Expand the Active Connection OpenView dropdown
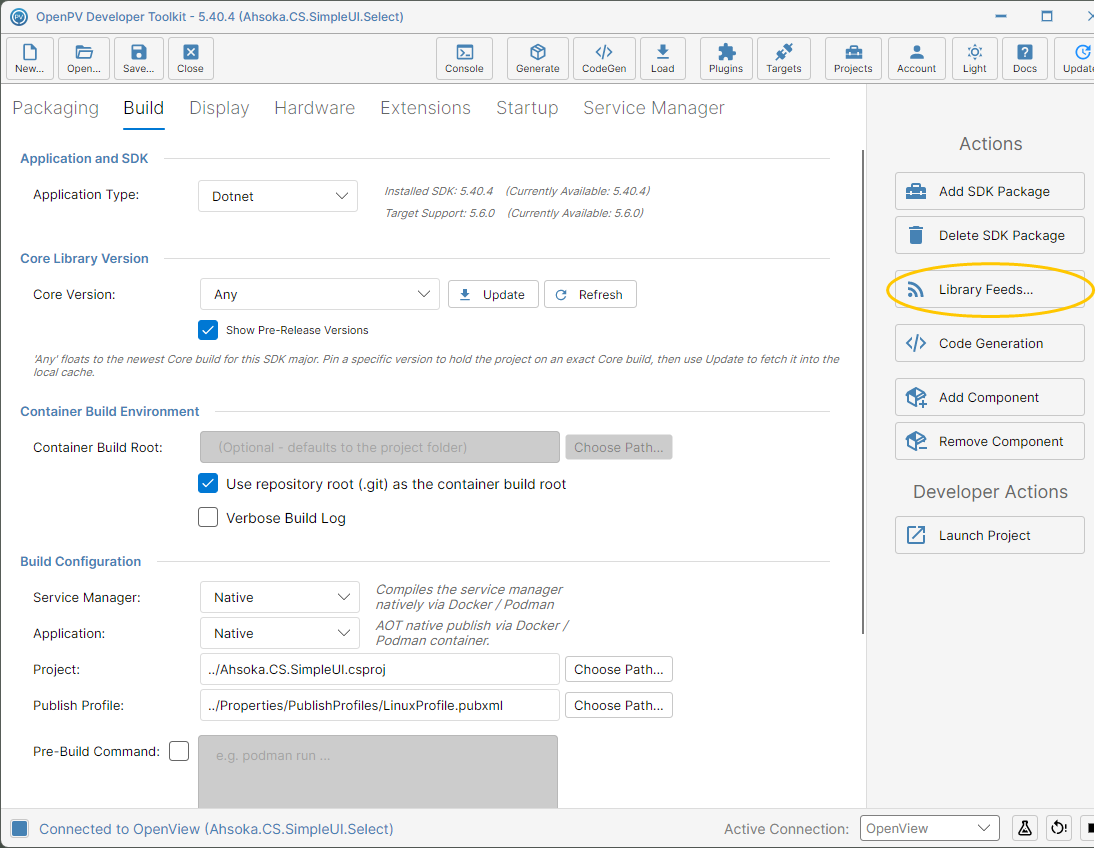 click(929, 828)
